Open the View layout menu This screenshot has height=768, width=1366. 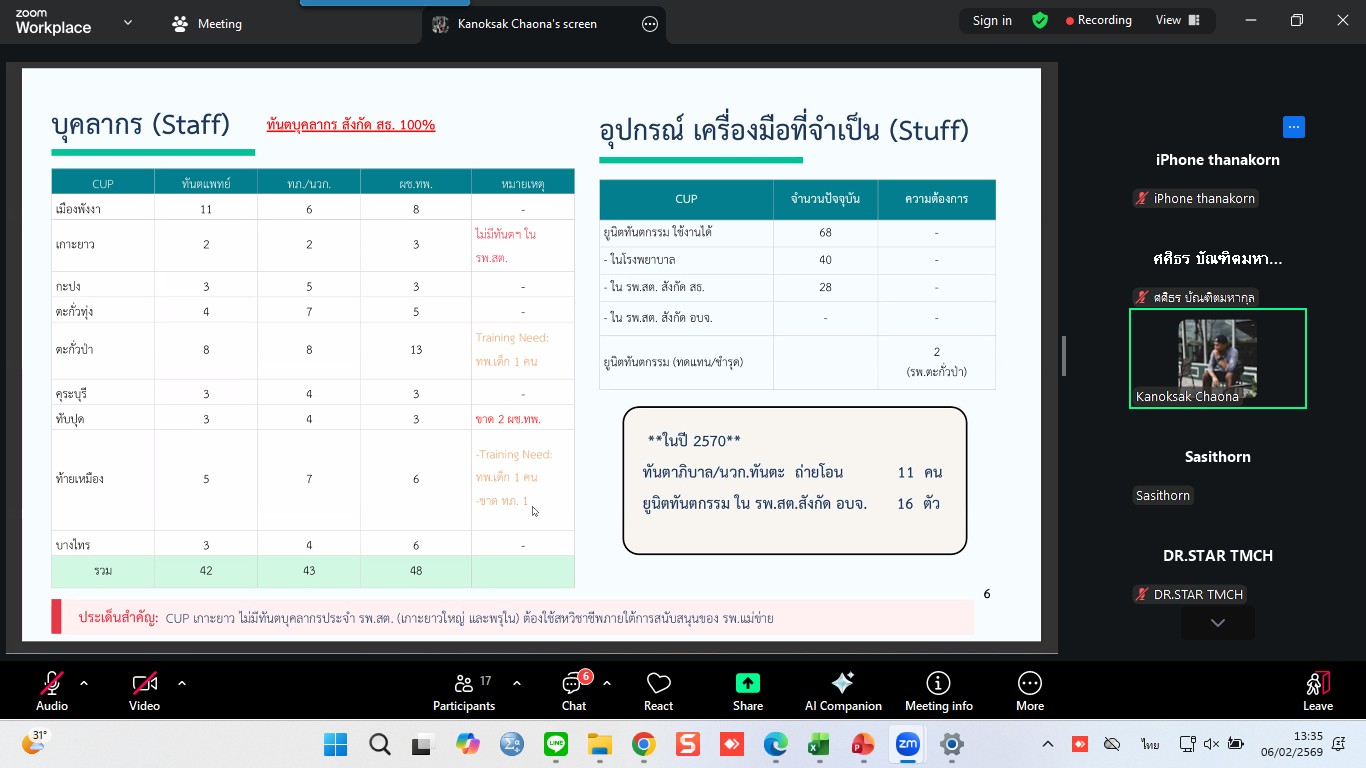pos(1177,21)
